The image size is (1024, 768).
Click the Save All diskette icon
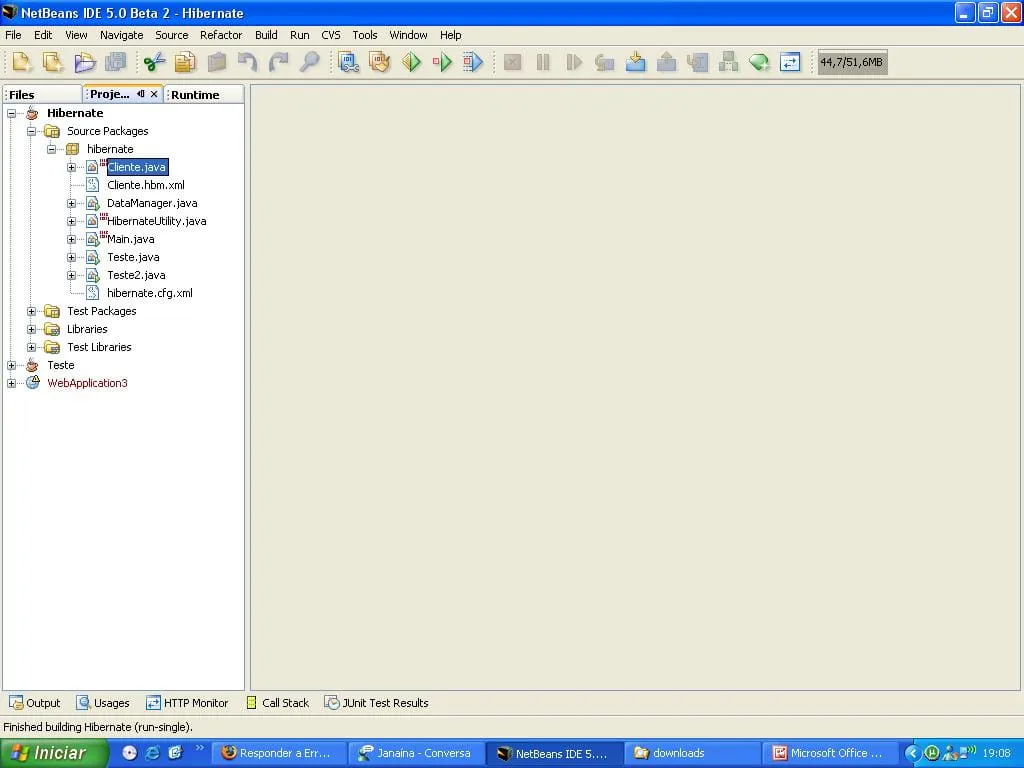pyautogui.click(x=116, y=63)
